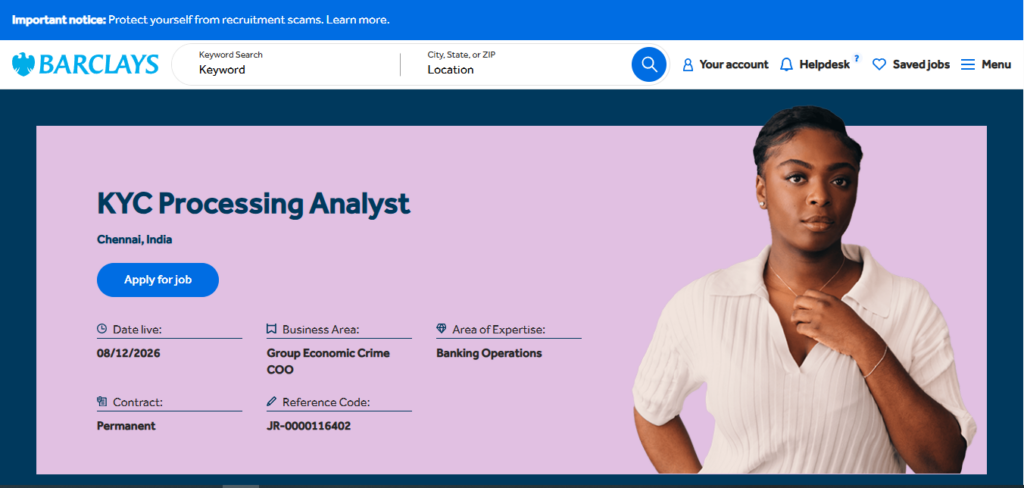Click the Business Area label
The image size is (1024, 488).
click(x=321, y=329)
